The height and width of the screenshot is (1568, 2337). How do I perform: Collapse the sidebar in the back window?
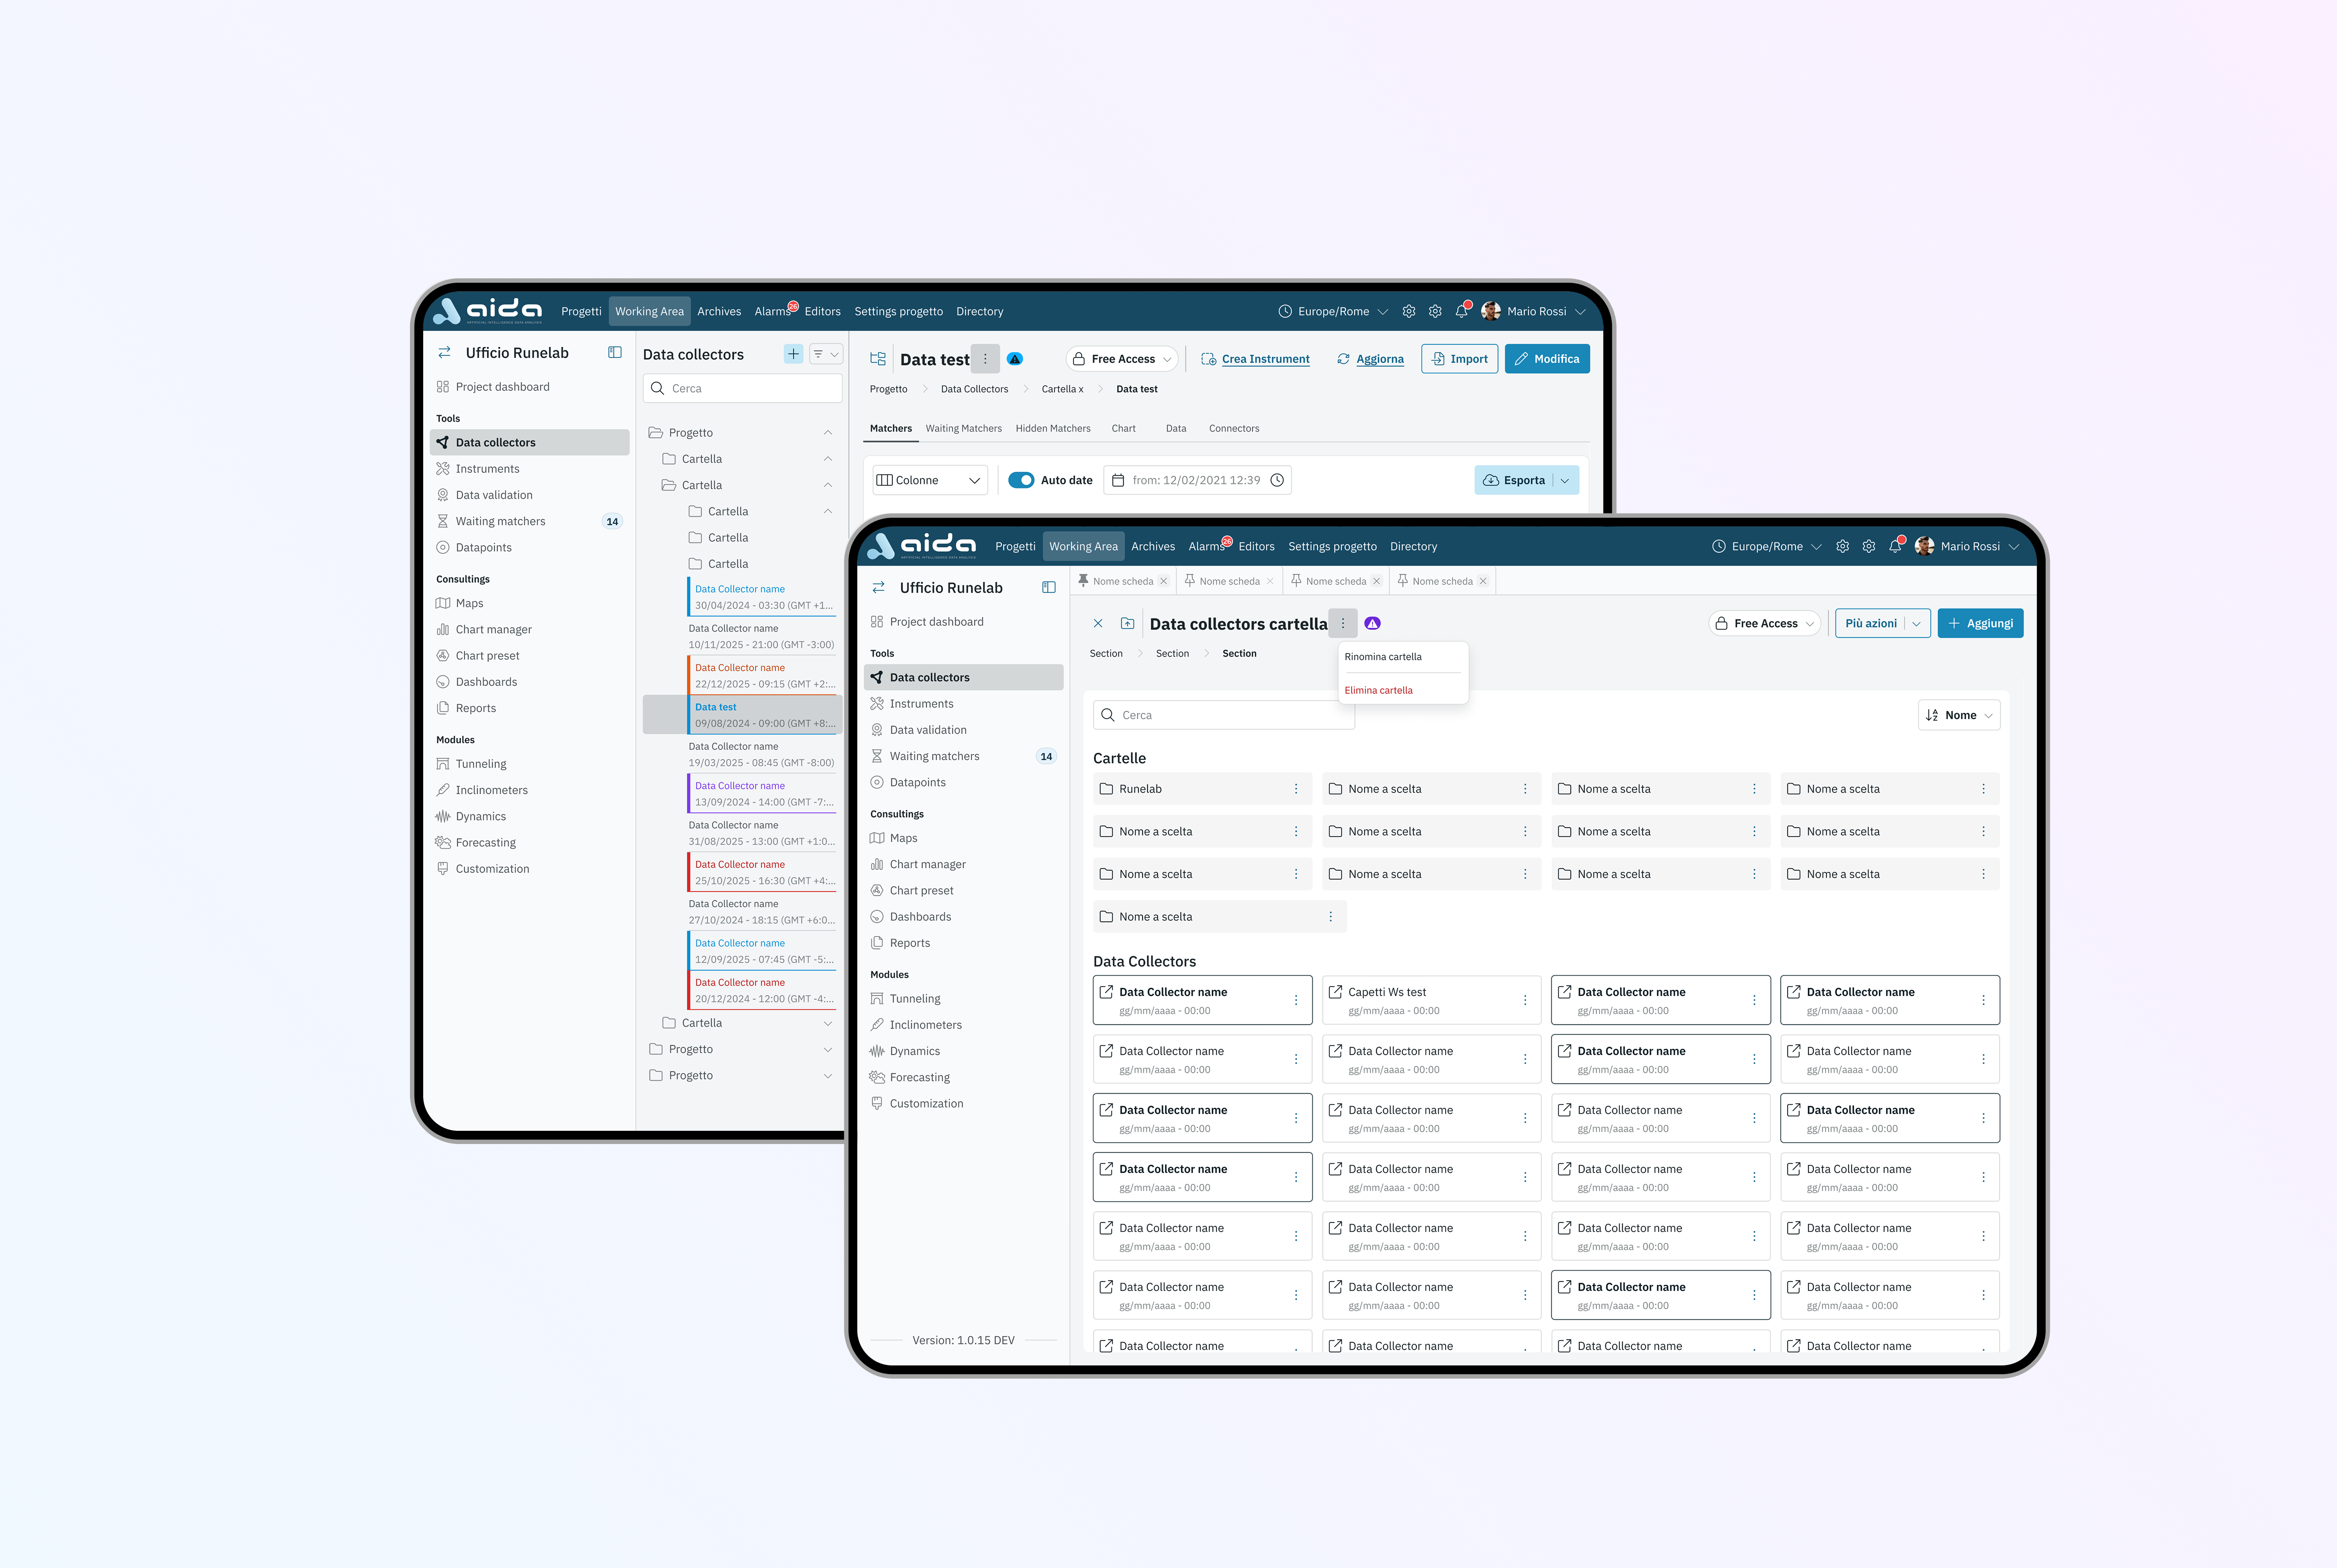pyautogui.click(x=615, y=353)
